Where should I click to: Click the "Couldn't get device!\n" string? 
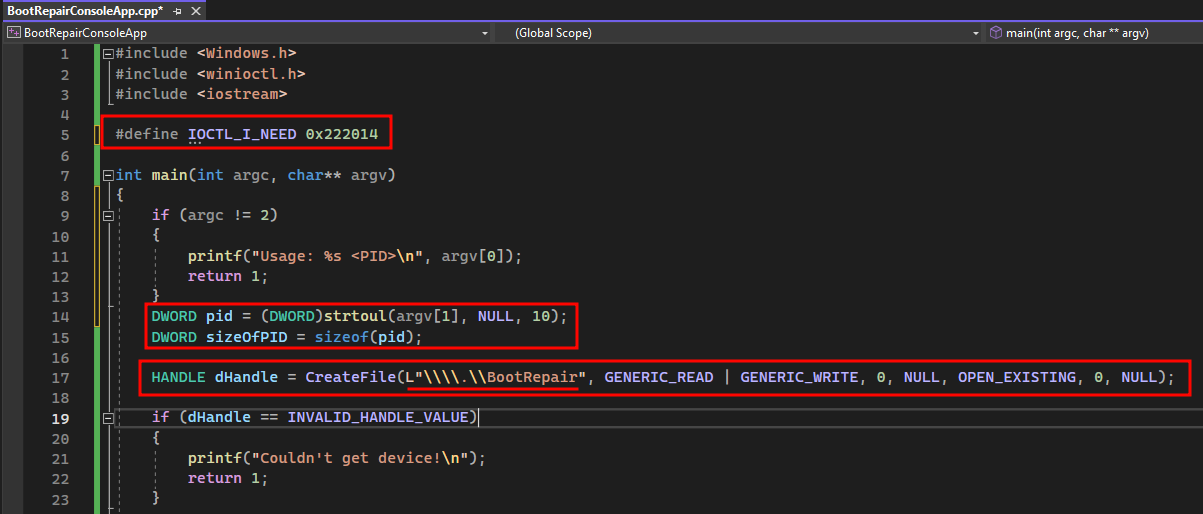click(360, 458)
